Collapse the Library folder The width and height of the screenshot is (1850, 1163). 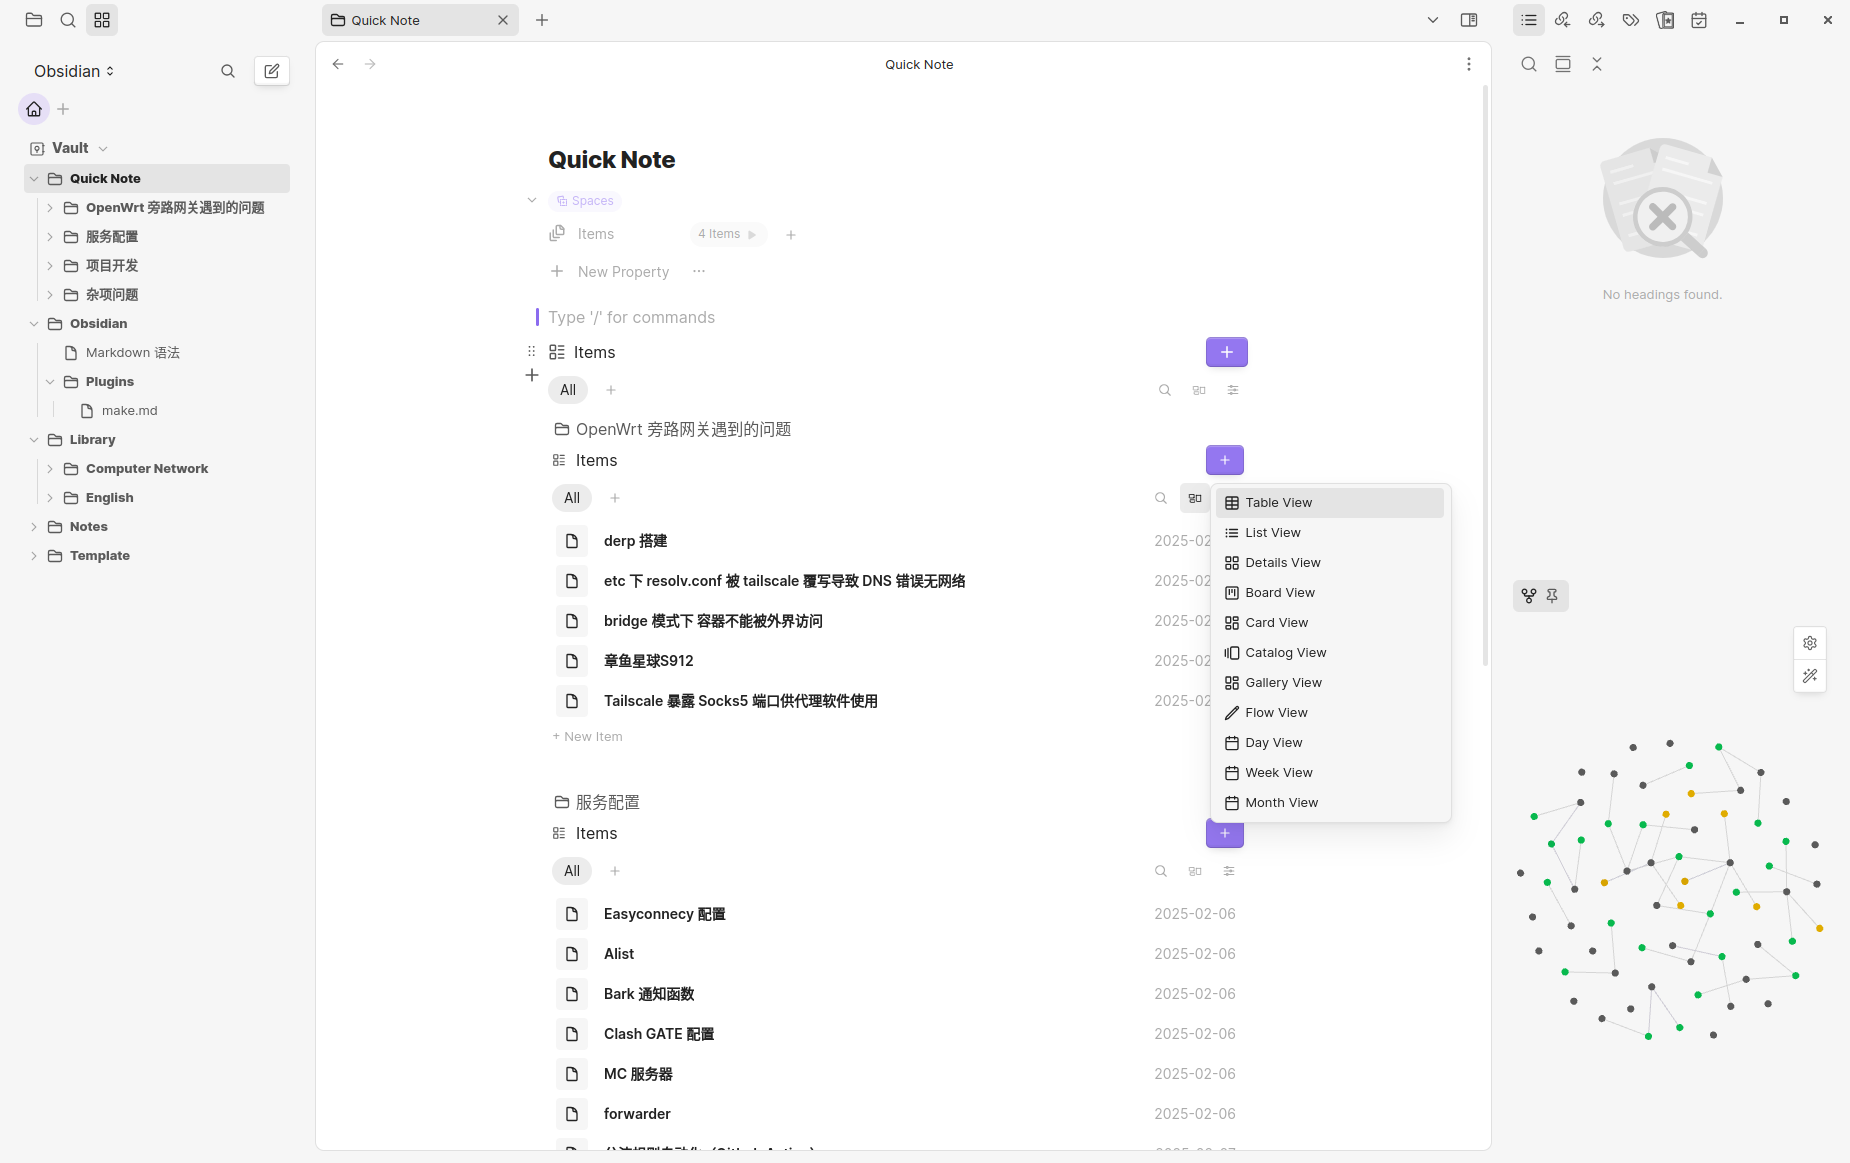click(34, 440)
